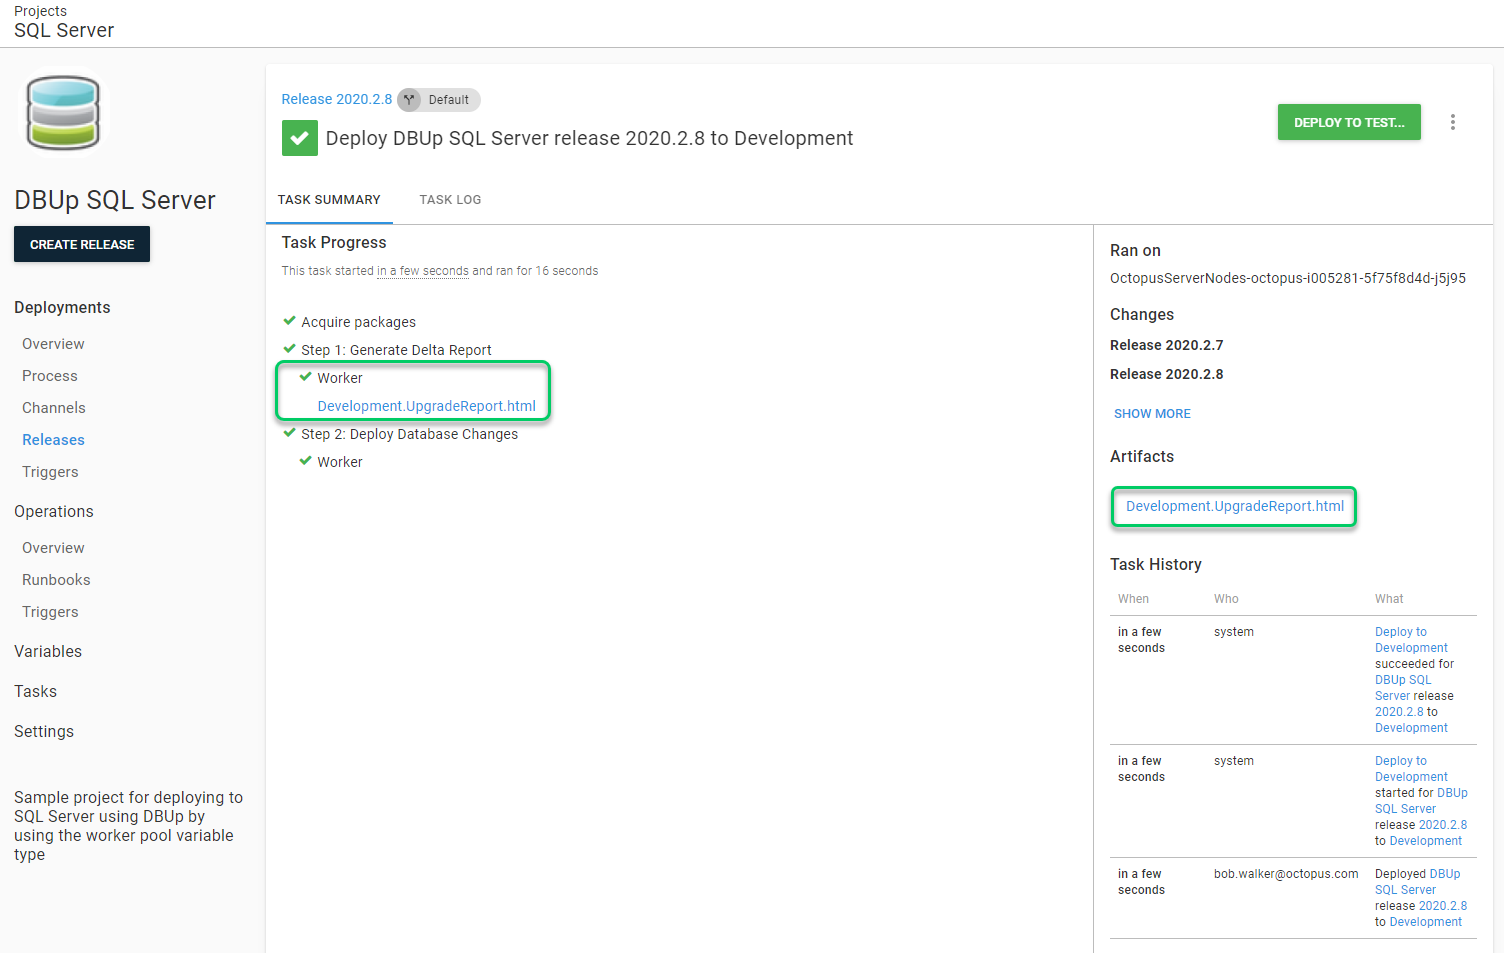This screenshot has height=953, width=1504.
Task: Click SHOW MORE under Changes
Action: point(1152,414)
